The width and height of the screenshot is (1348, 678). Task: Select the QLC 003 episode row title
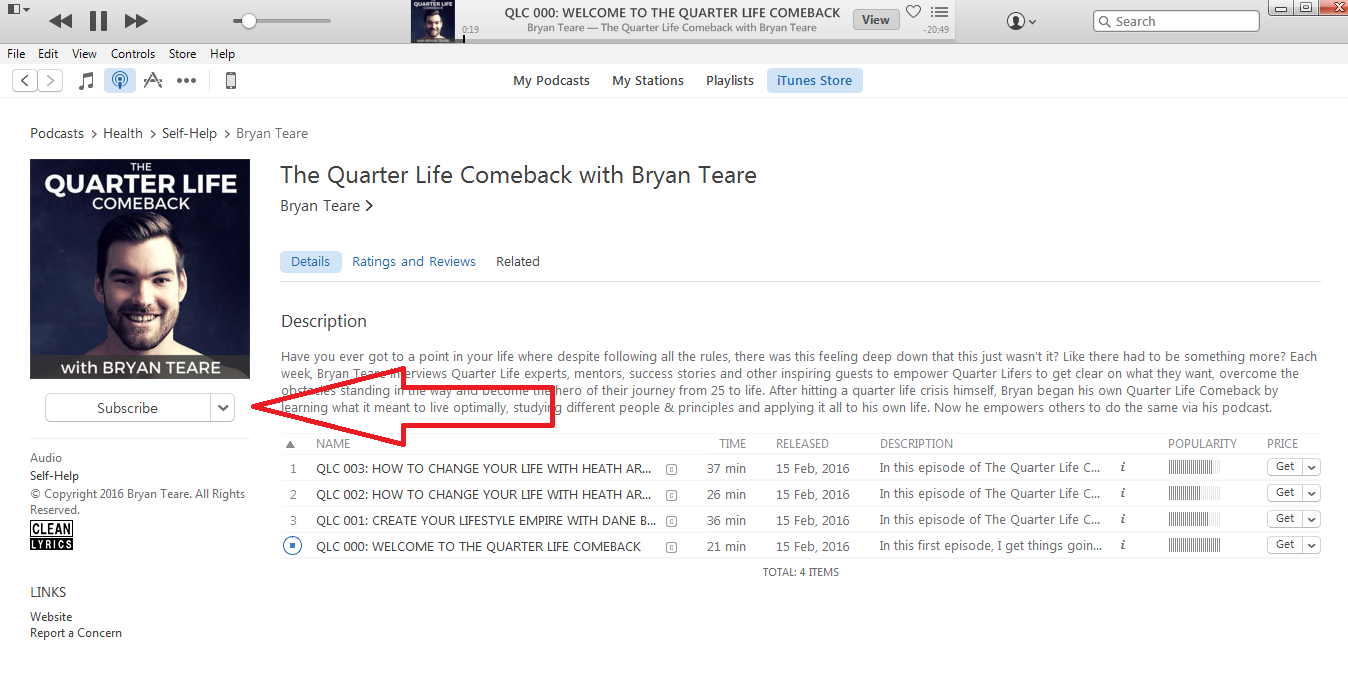(484, 468)
